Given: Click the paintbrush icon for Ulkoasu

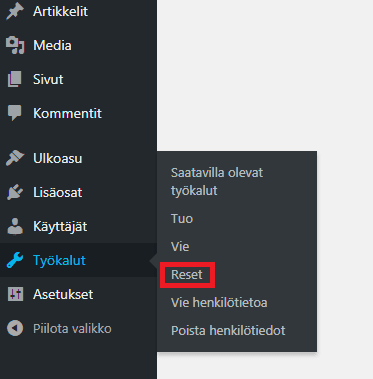Looking at the screenshot, I should [15, 158].
